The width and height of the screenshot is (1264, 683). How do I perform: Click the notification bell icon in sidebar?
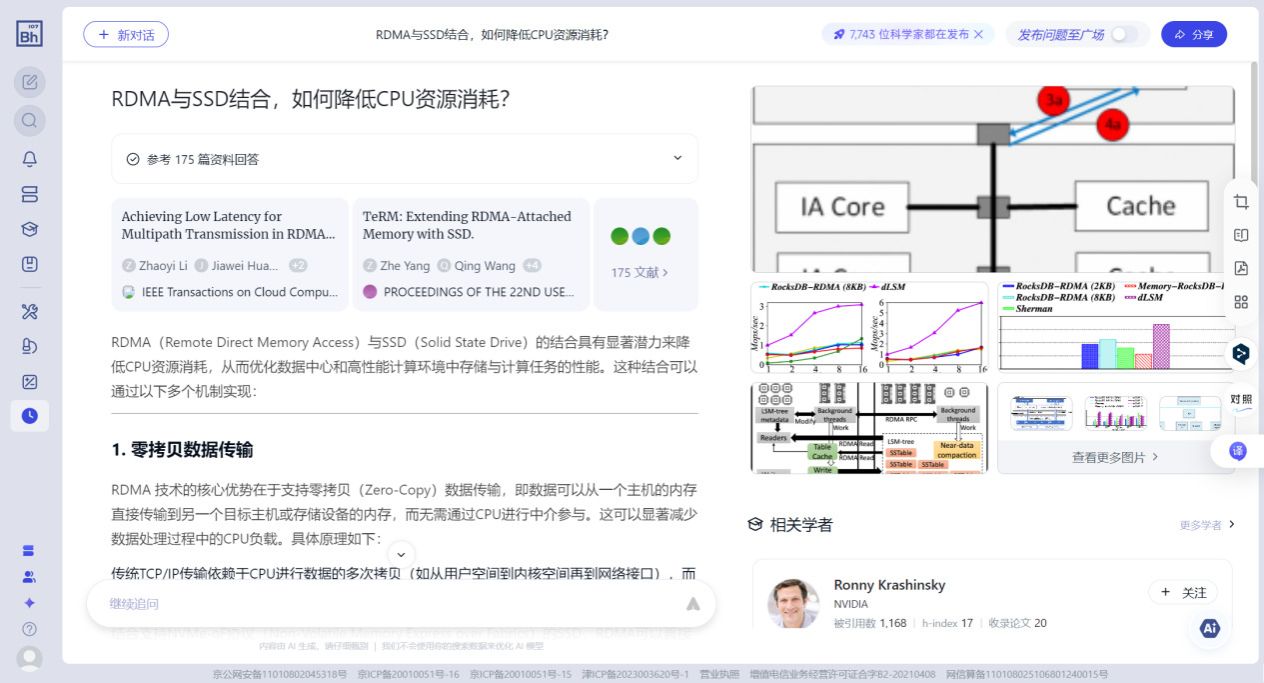pos(30,159)
